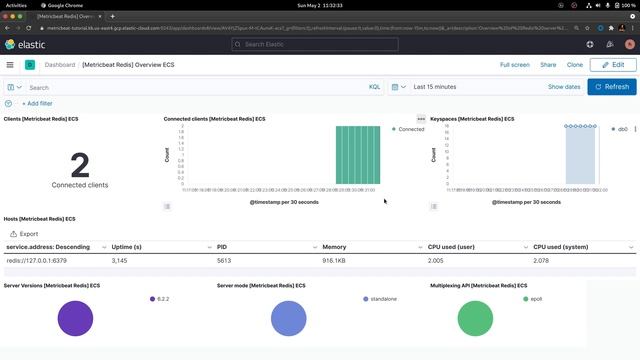The width and height of the screenshot is (640, 360).
Task: Open the clock and calendar menu
Action: tap(320, 5)
